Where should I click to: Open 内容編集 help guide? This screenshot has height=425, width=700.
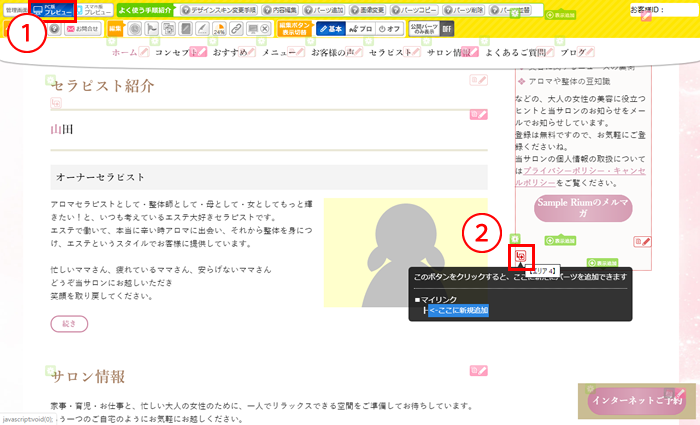tap(280, 10)
